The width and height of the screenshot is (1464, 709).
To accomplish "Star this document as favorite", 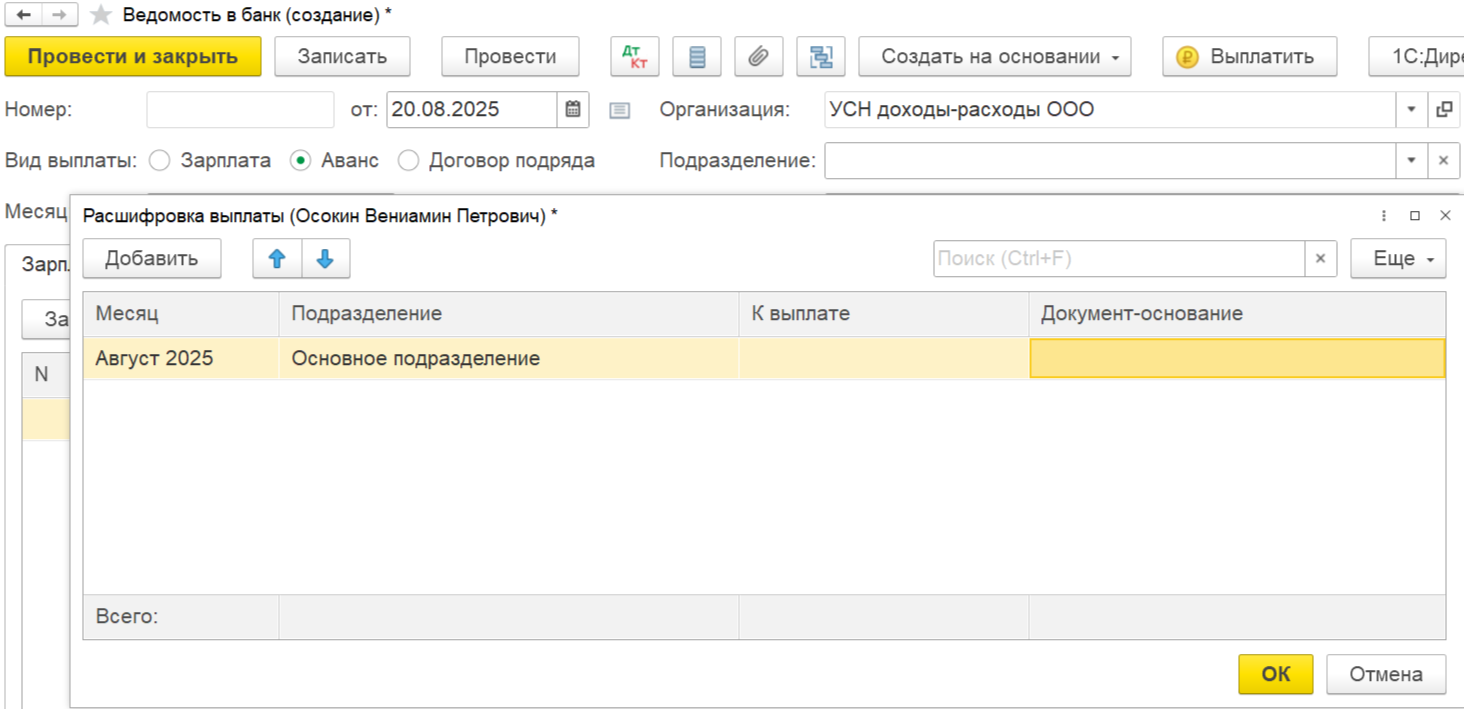I will tap(100, 15).
